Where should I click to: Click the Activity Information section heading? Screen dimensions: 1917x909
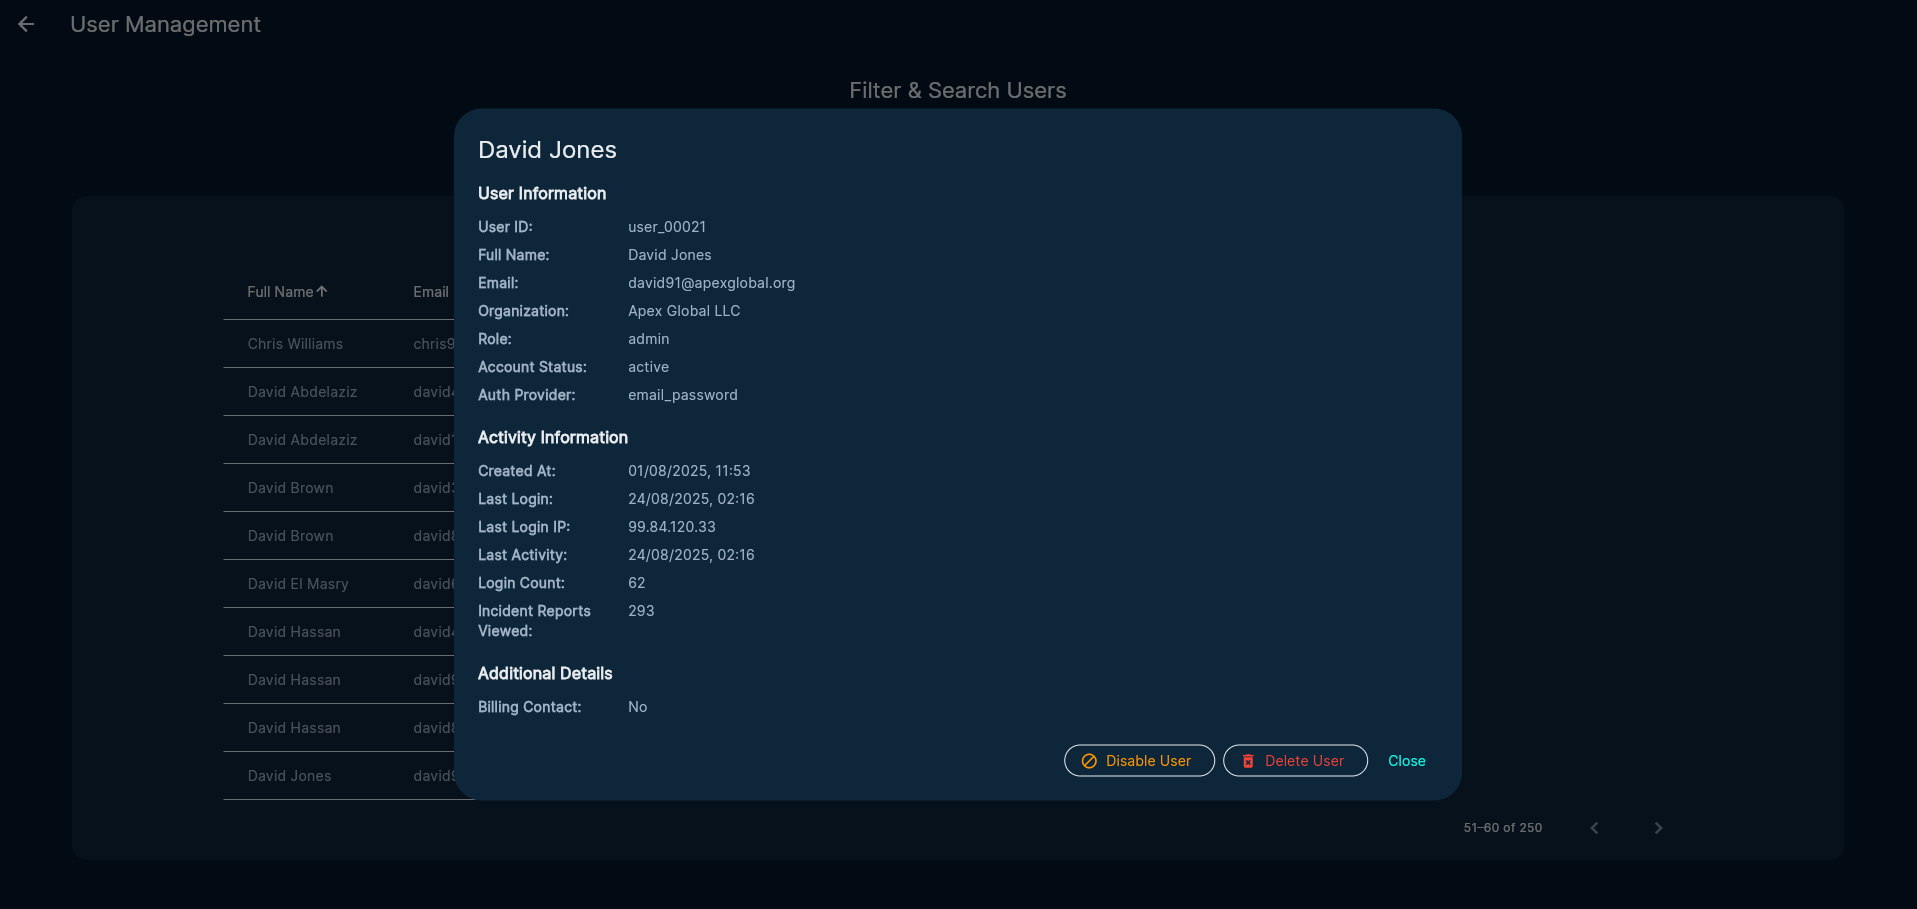click(x=553, y=438)
